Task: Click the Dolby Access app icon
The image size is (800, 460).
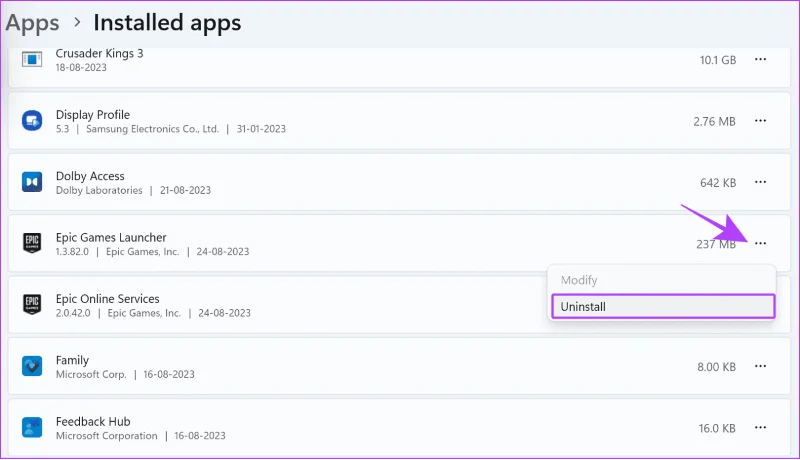Action: (32, 182)
